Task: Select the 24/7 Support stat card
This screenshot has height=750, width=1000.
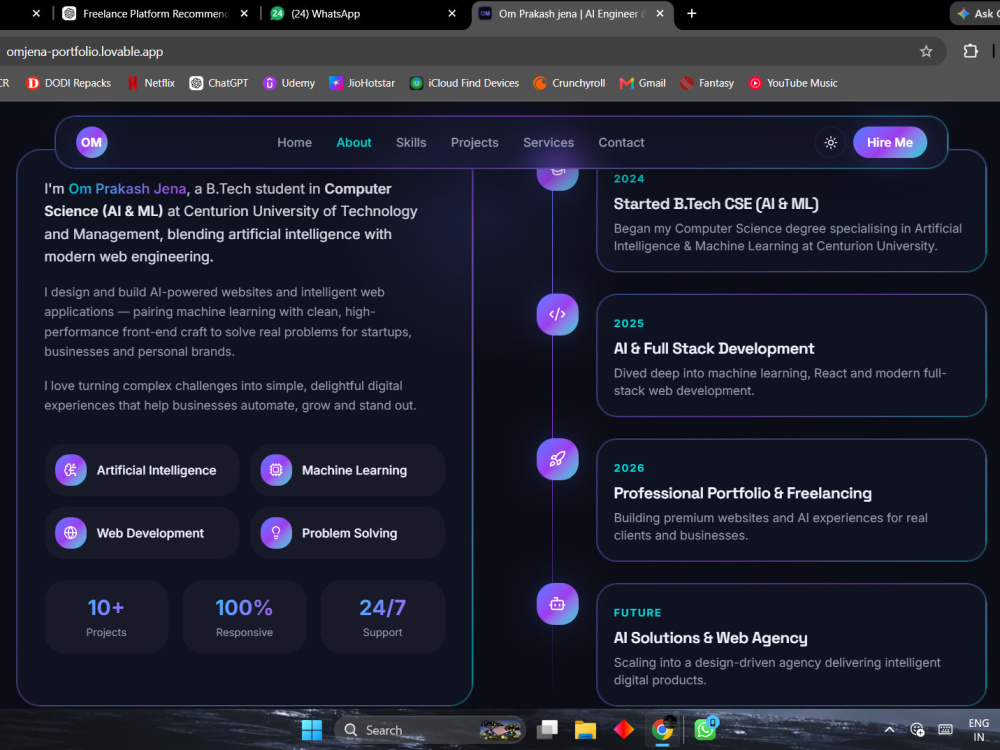Action: pyautogui.click(x=383, y=617)
